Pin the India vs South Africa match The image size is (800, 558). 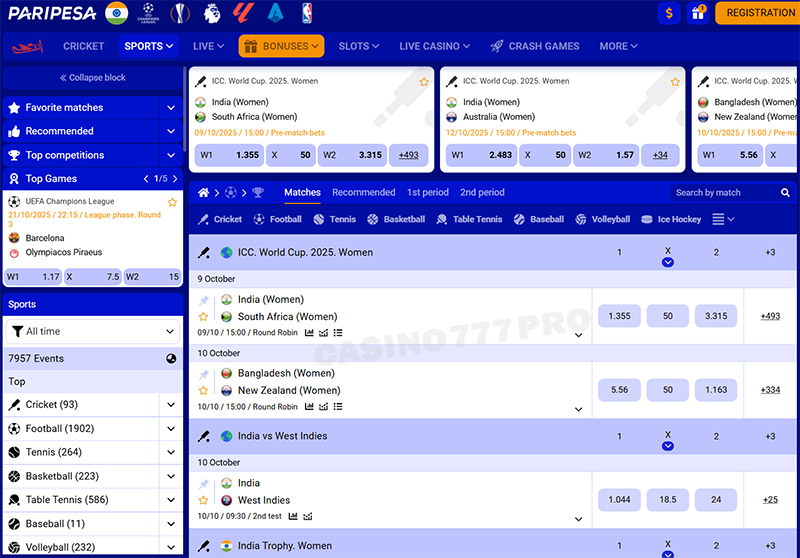(x=204, y=300)
